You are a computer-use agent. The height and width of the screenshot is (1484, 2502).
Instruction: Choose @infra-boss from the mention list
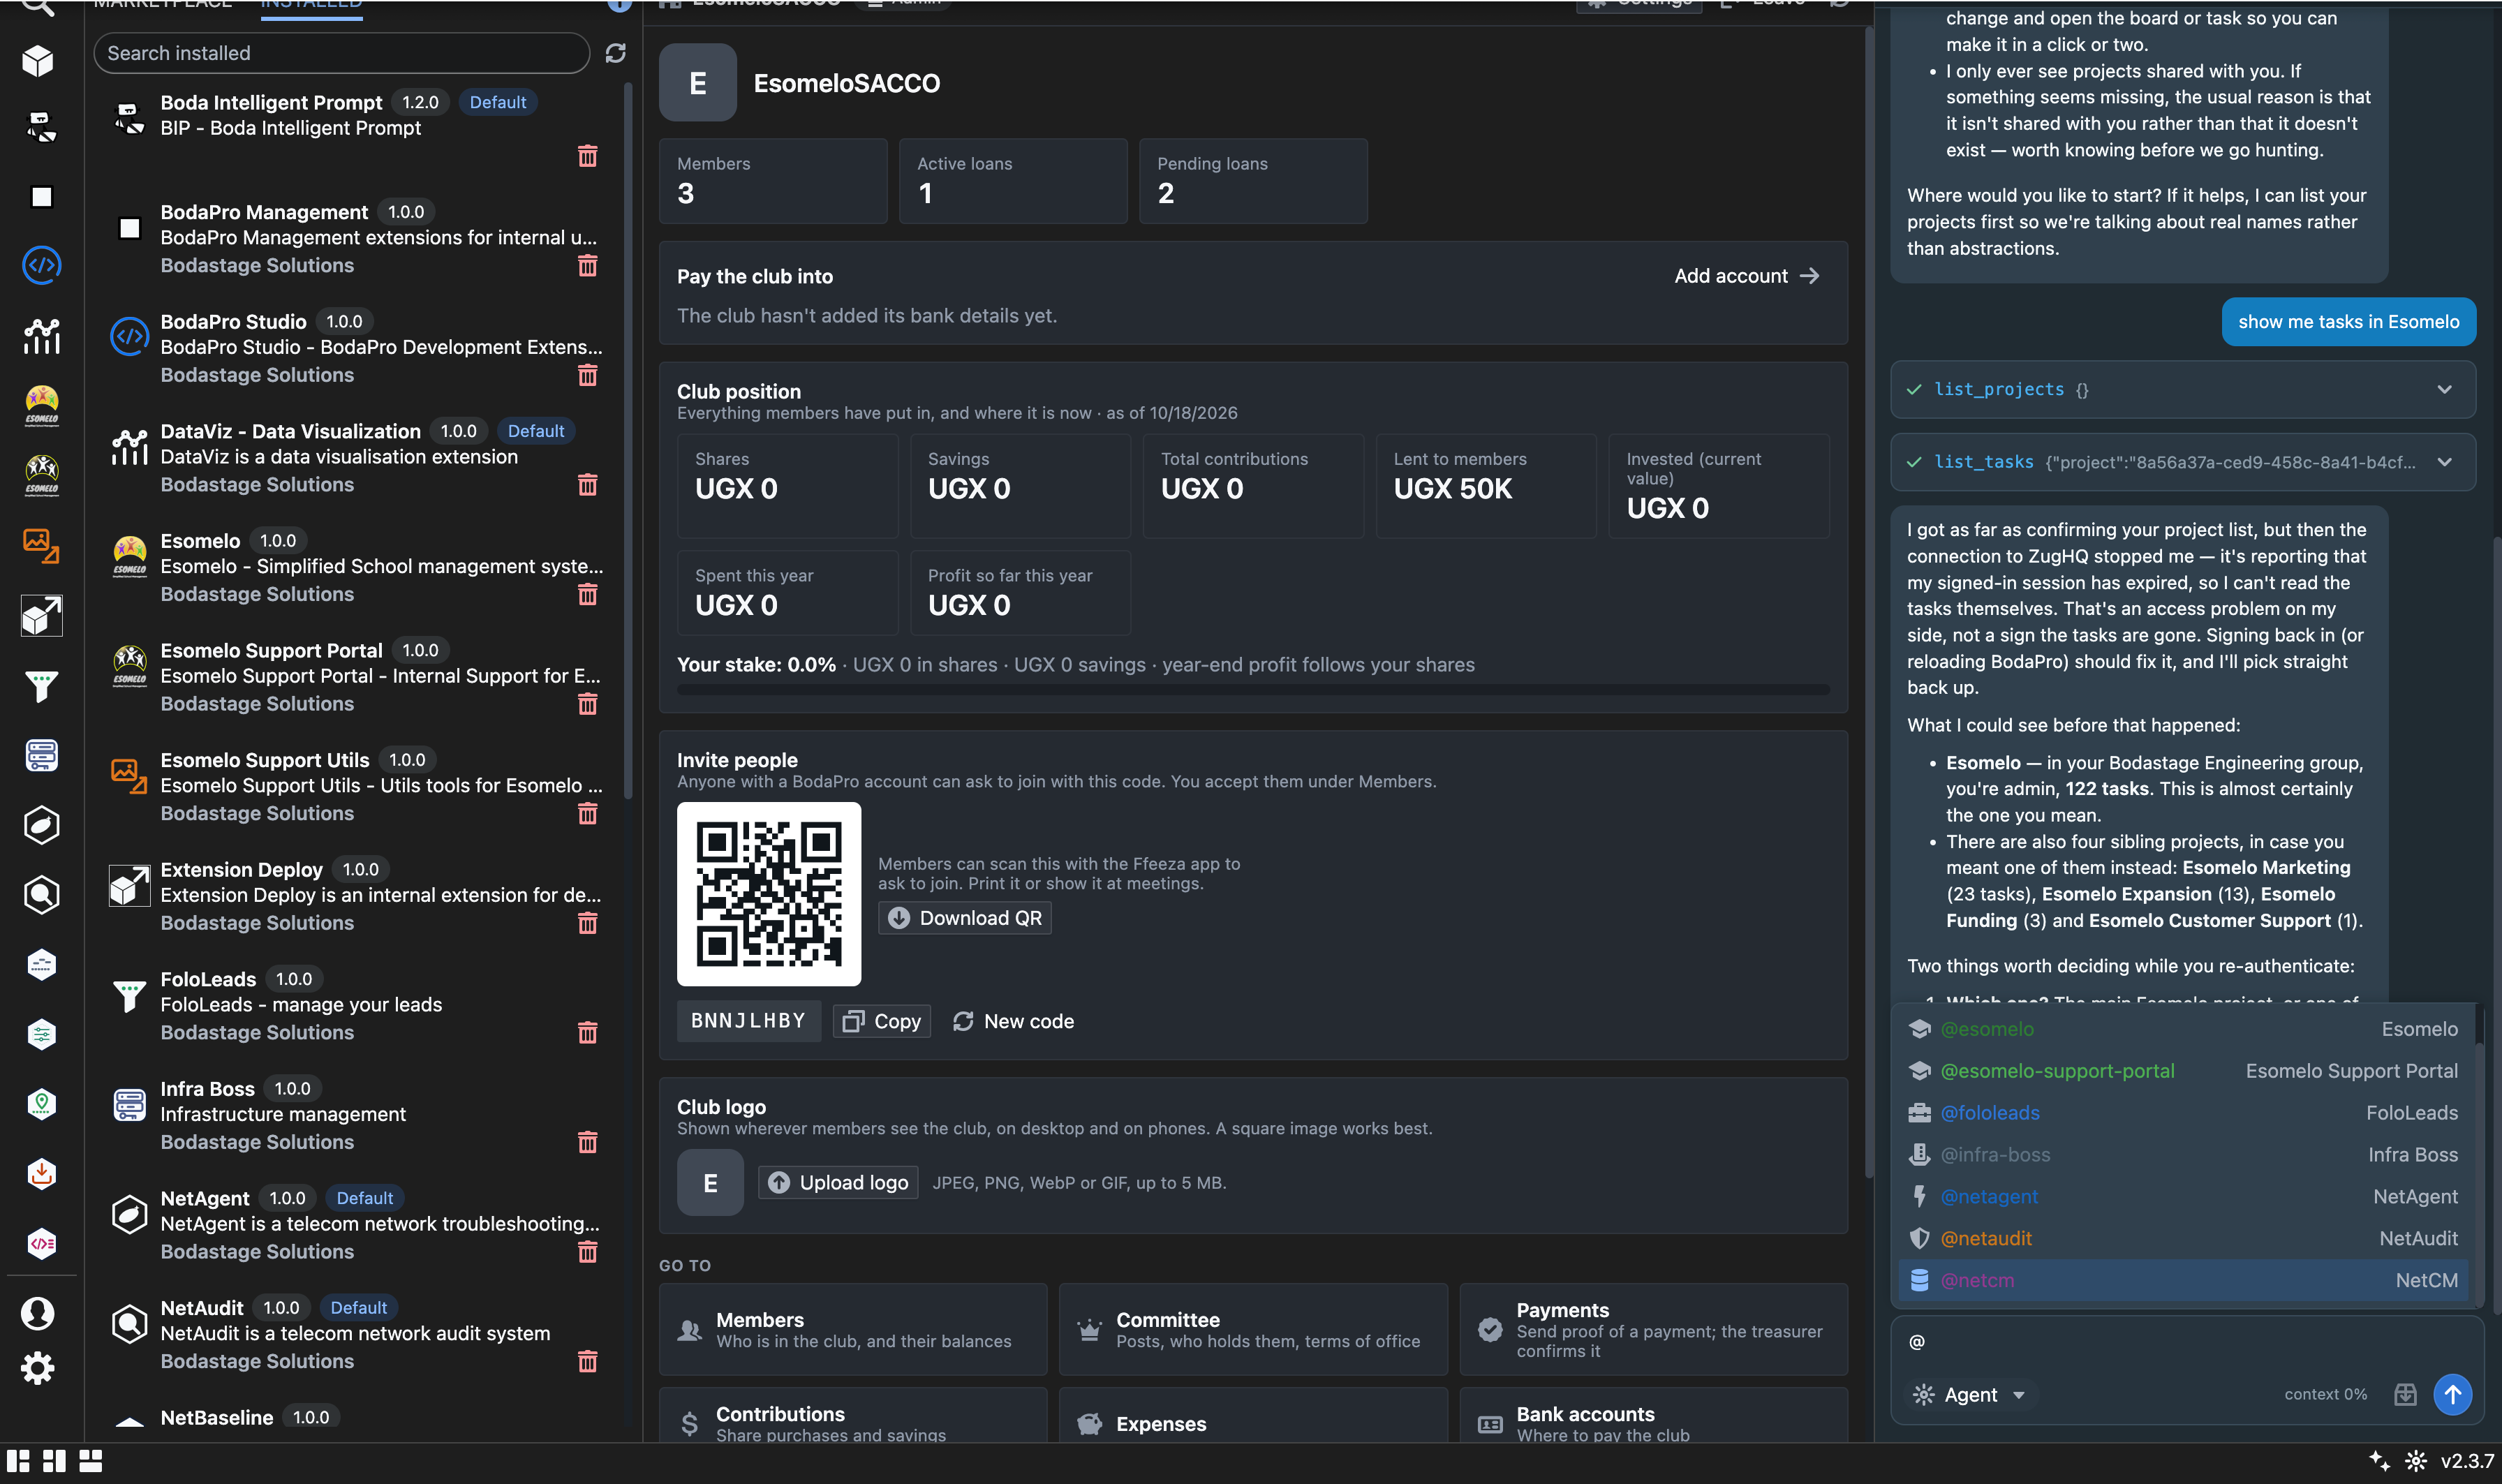click(2183, 1155)
